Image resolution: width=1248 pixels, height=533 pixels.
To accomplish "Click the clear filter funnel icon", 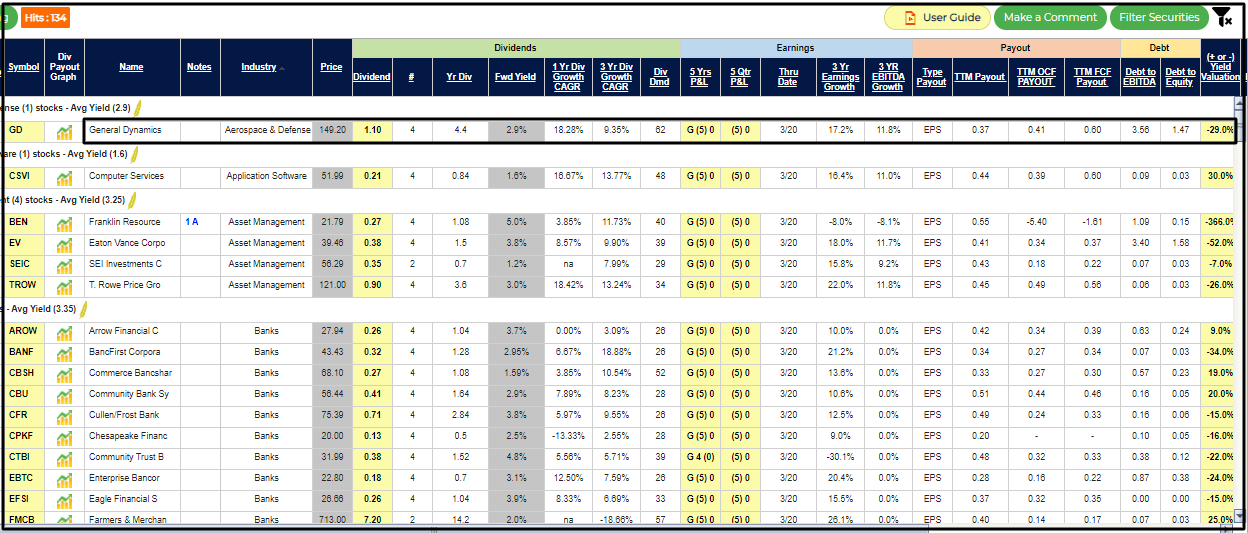I will pos(1221,17).
